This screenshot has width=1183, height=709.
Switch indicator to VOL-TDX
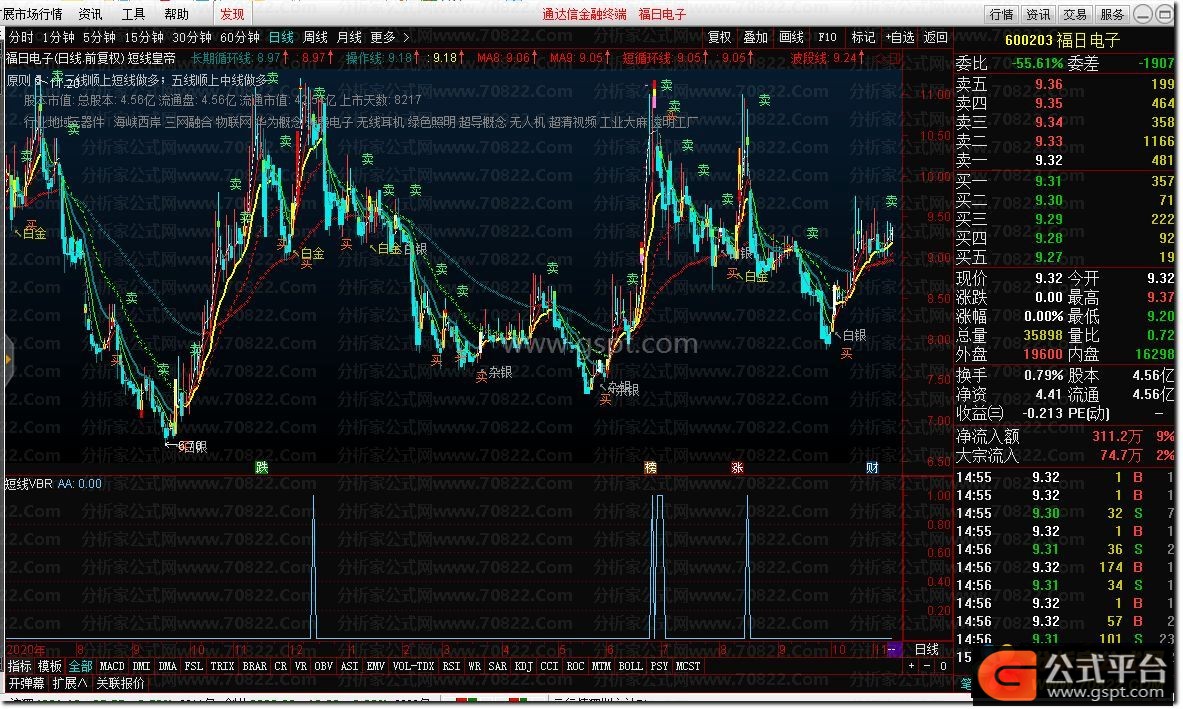[x=413, y=666]
